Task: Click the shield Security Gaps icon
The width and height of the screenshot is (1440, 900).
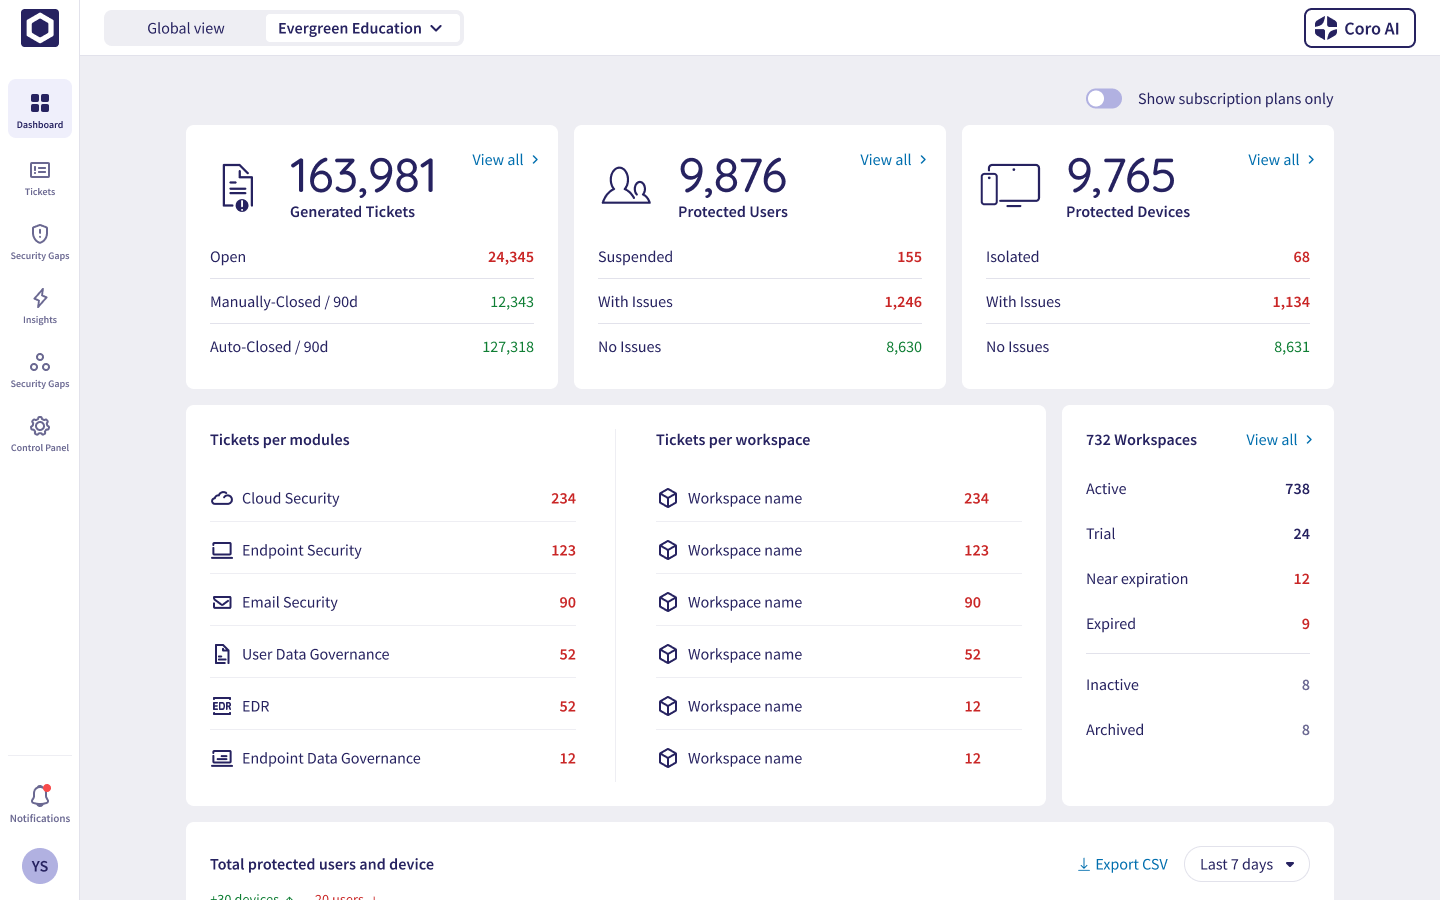Action: pyautogui.click(x=40, y=241)
